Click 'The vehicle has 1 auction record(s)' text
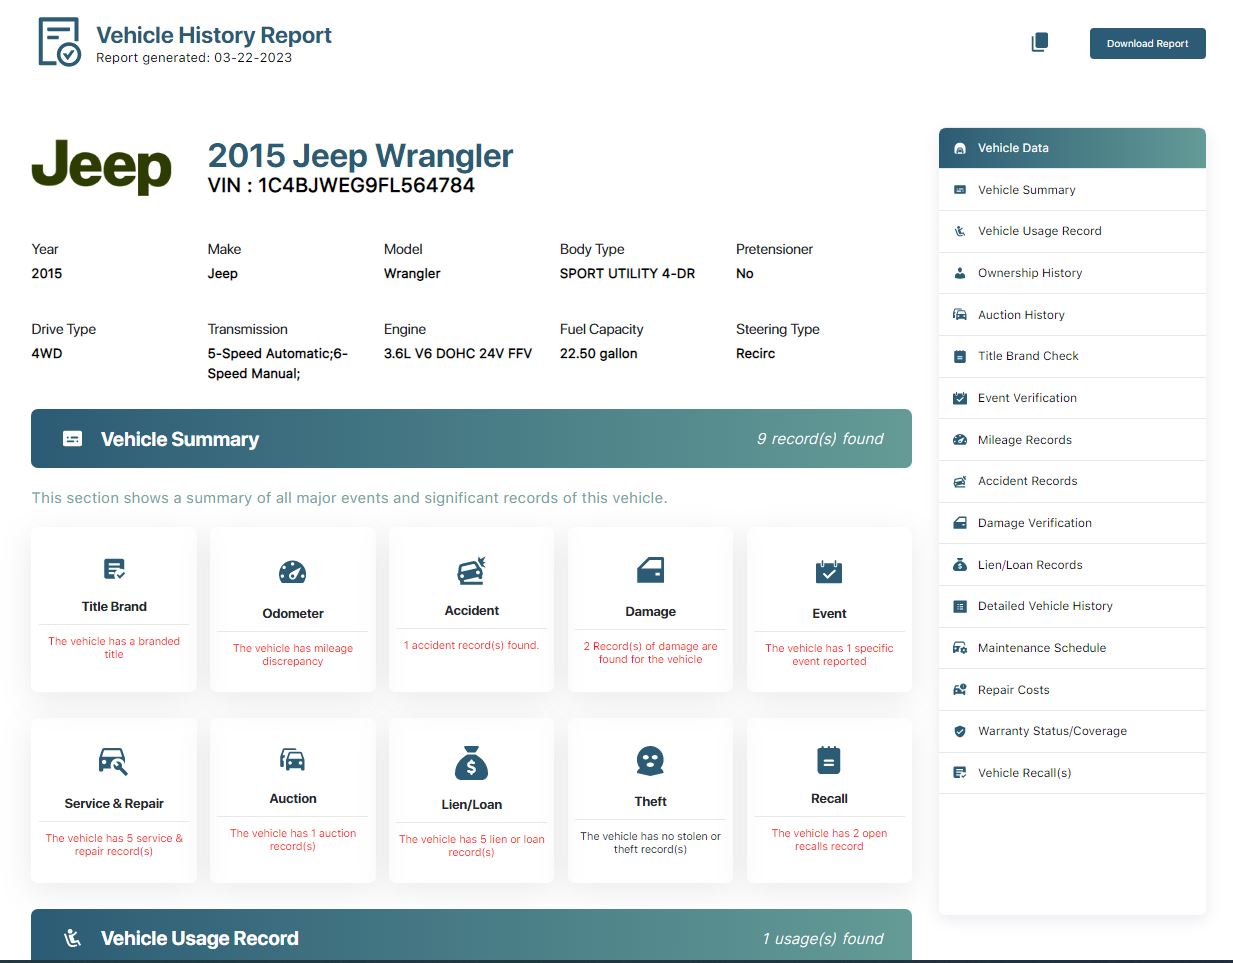Screen dimensions: 1233x963 [x=293, y=840]
